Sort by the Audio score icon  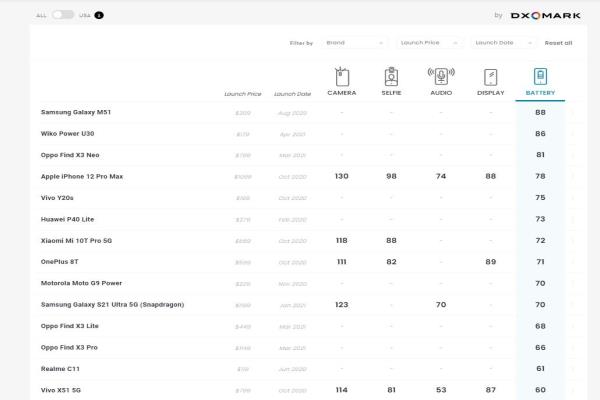coord(441,76)
